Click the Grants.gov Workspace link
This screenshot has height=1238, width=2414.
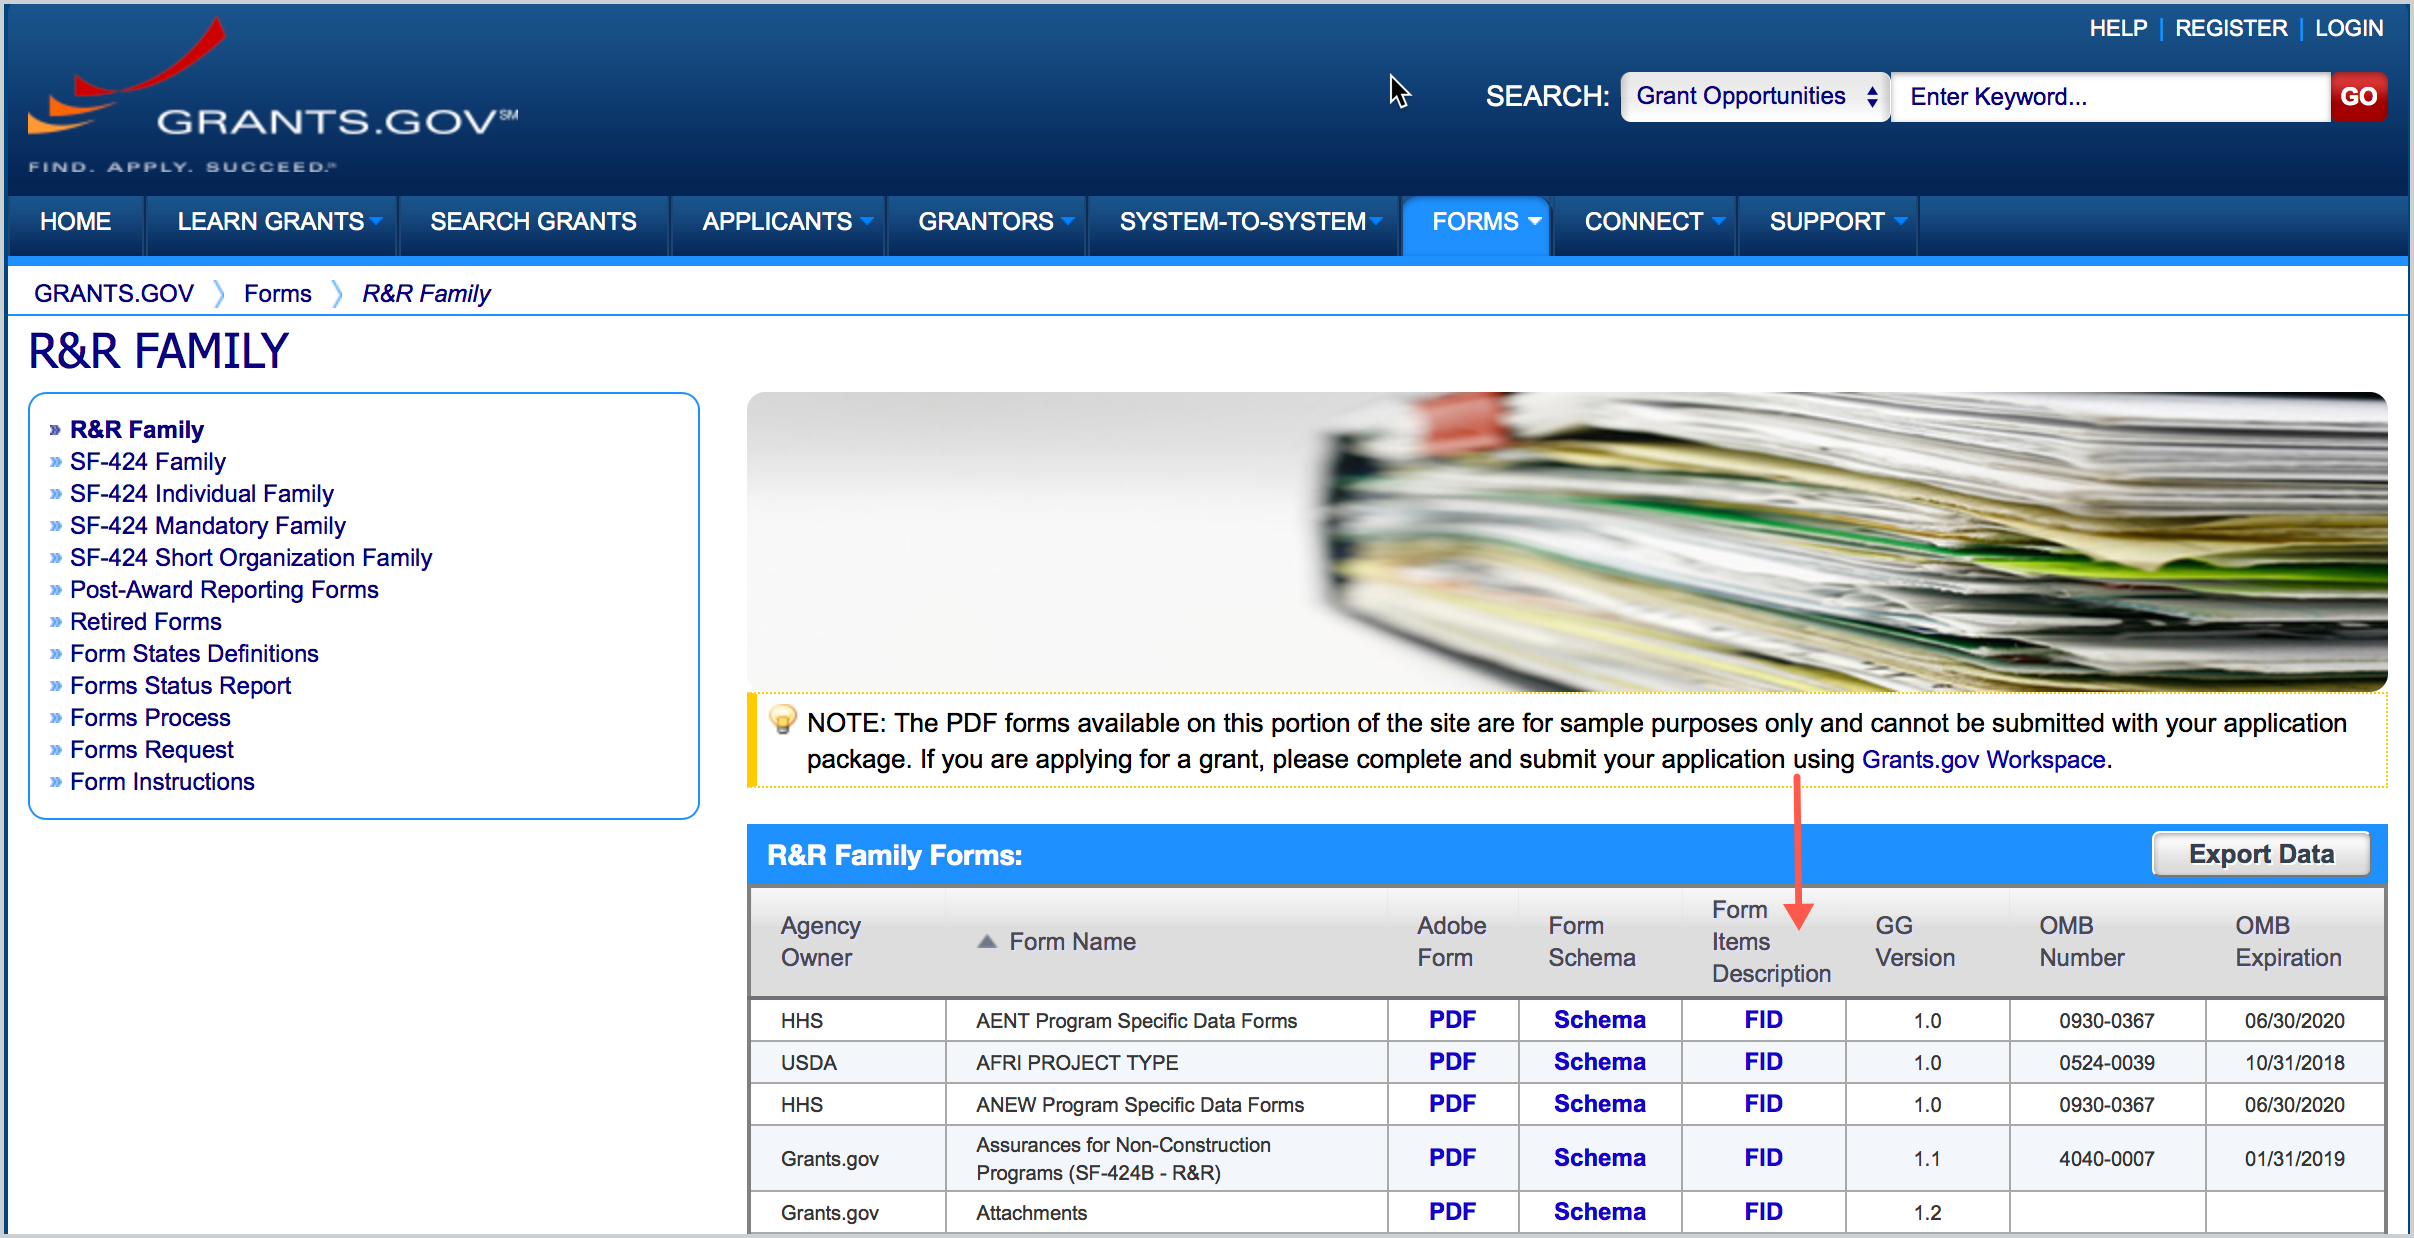pyautogui.click(x=1984, y=759)
